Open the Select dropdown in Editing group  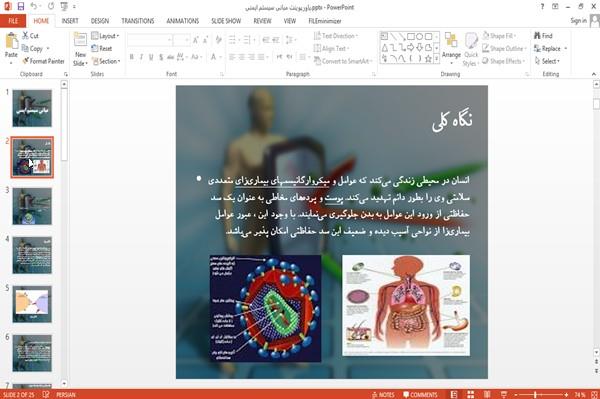click(547, 61)
